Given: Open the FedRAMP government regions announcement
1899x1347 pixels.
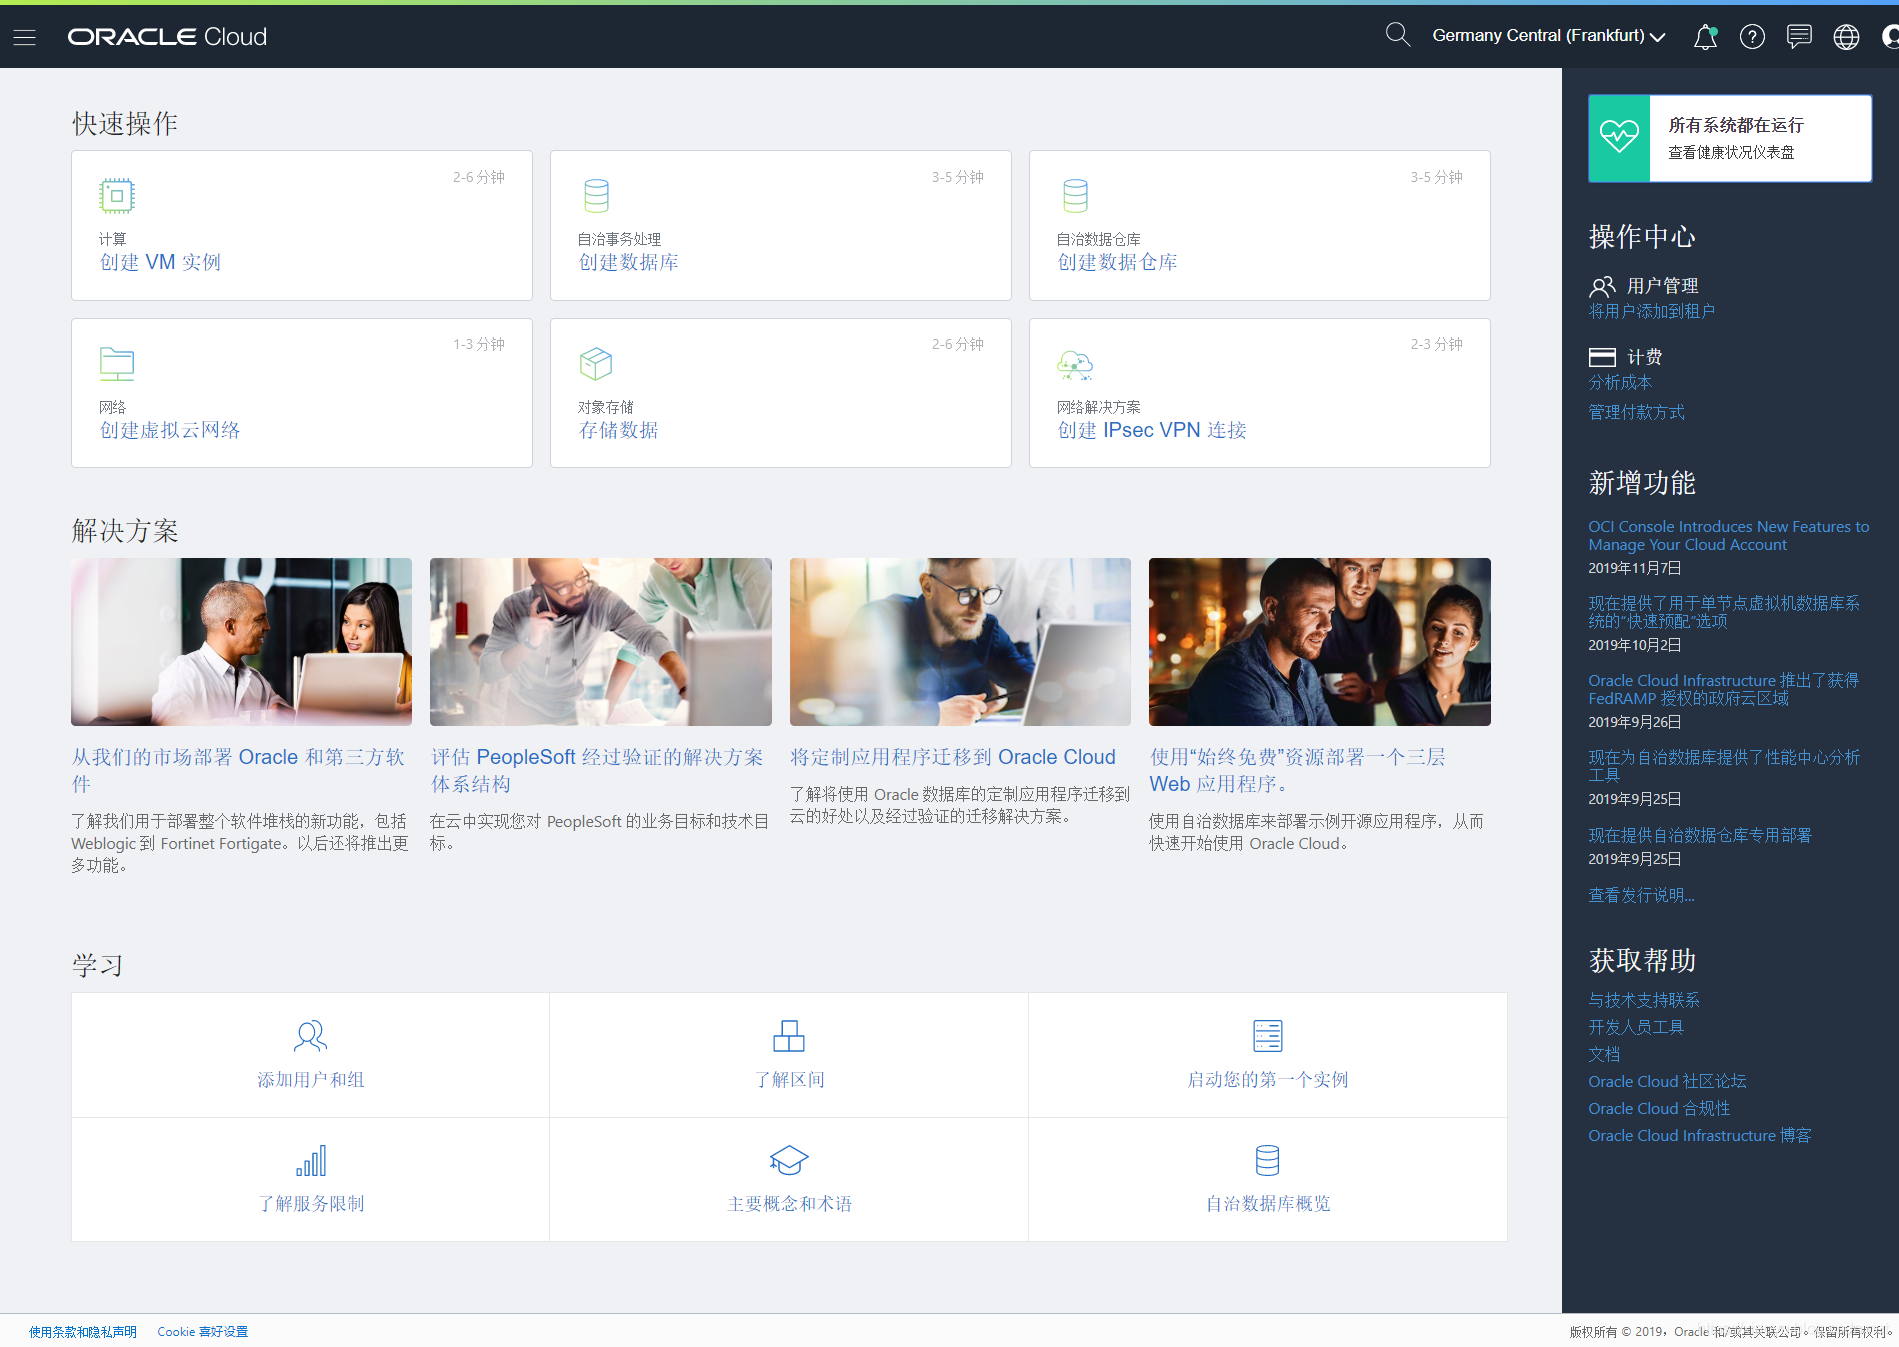Looking at the screenshot, I should pos(1723,690).
